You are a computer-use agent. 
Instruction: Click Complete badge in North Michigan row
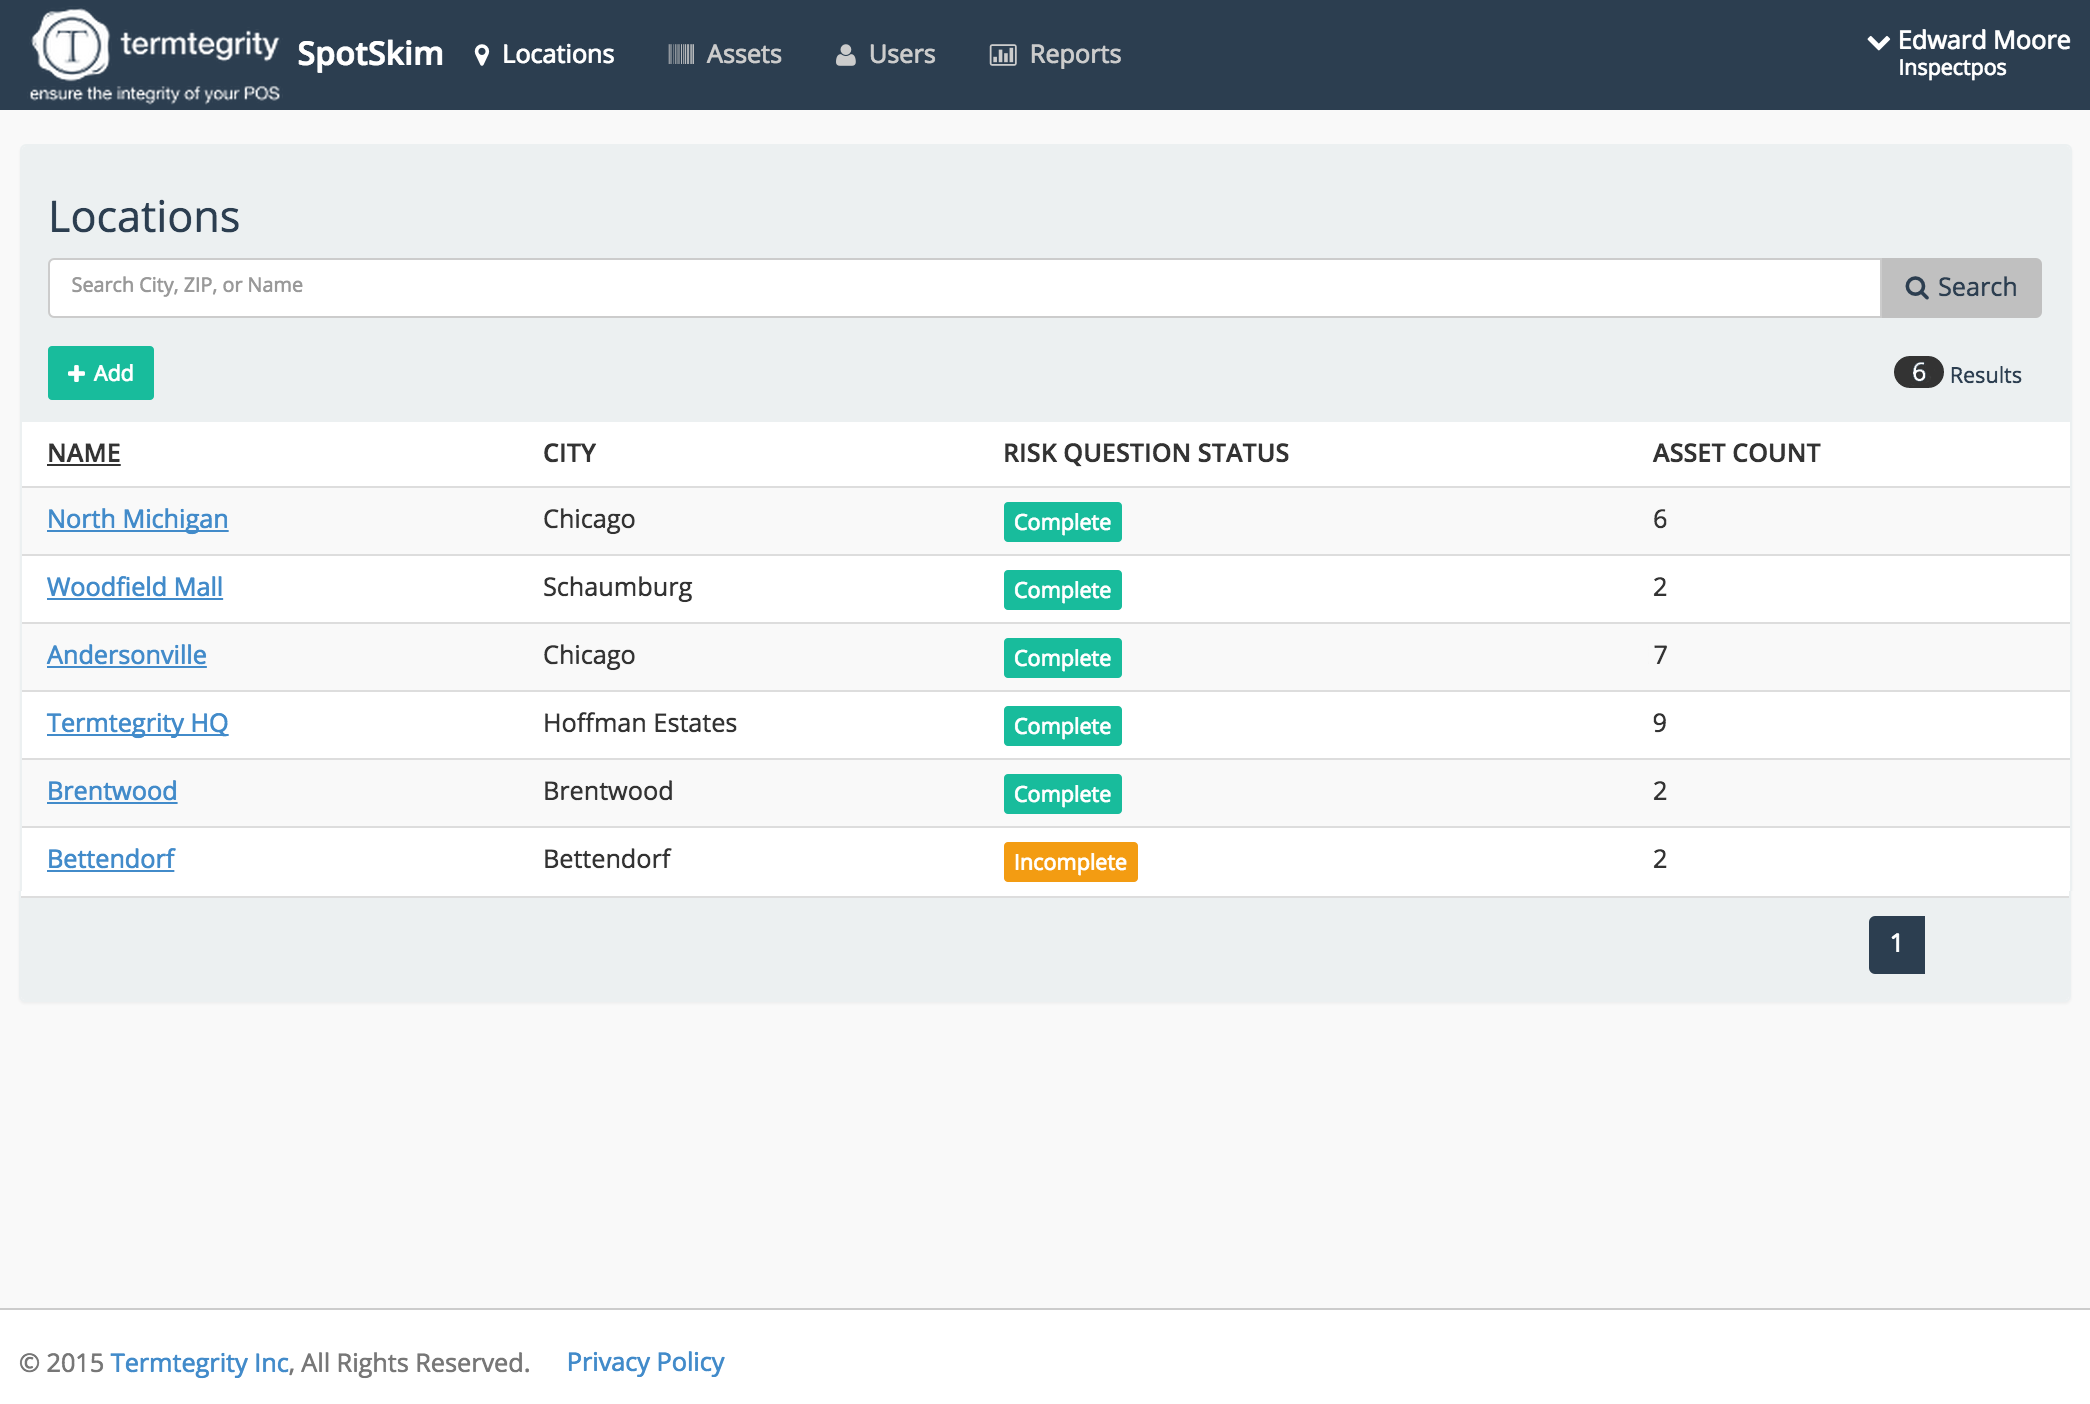click(1063, 522)
